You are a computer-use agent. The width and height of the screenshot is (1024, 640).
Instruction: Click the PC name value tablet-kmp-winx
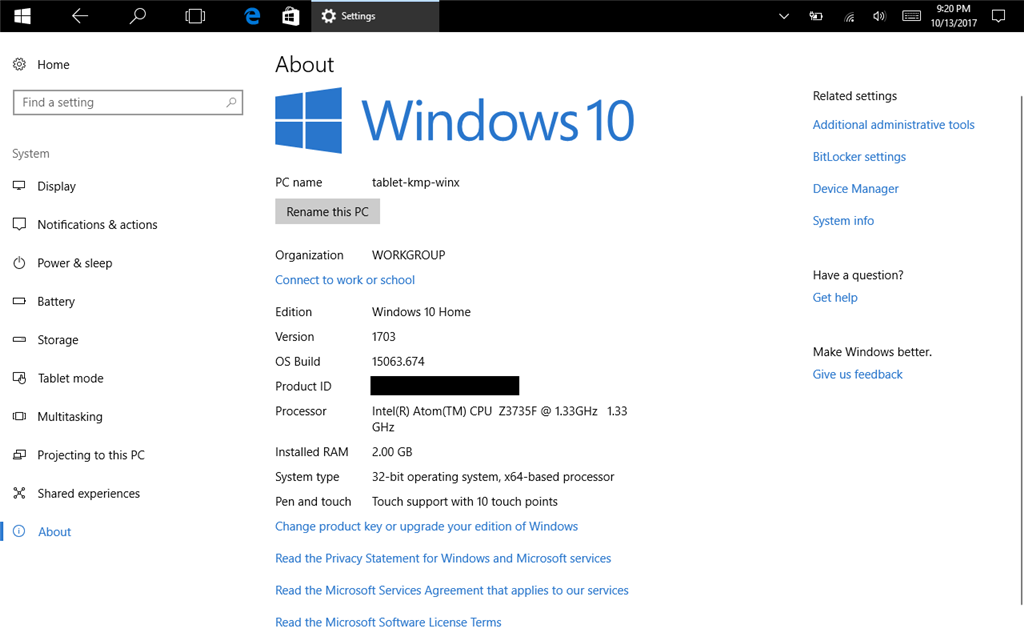[x=415, y=183]
